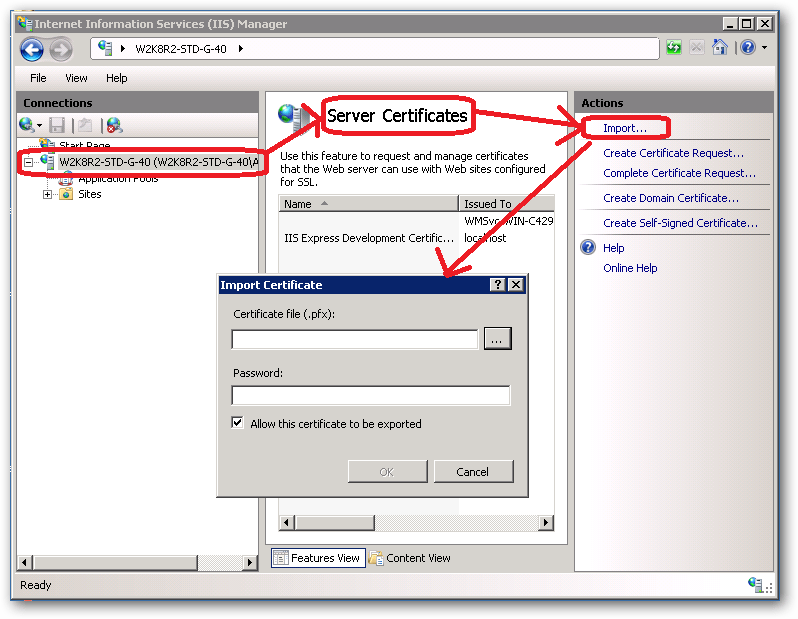Close the Import Certificate dialog with X

pyautogui.click(x=516, y=285)
